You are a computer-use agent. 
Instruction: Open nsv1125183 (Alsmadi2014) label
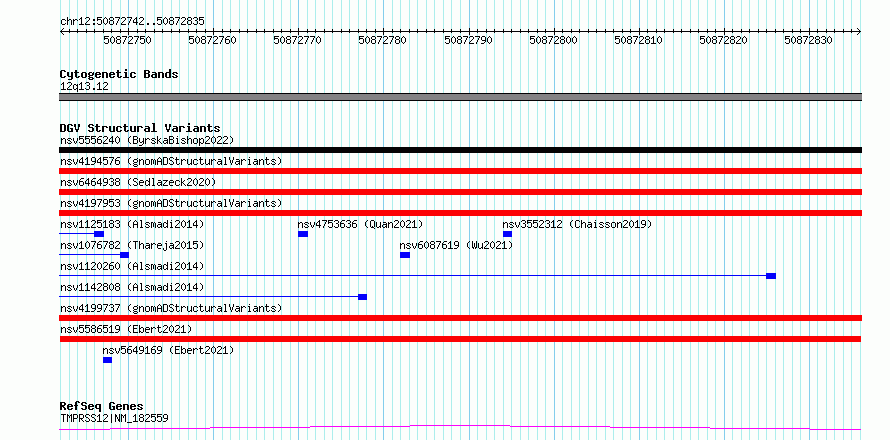coord(132,224)
